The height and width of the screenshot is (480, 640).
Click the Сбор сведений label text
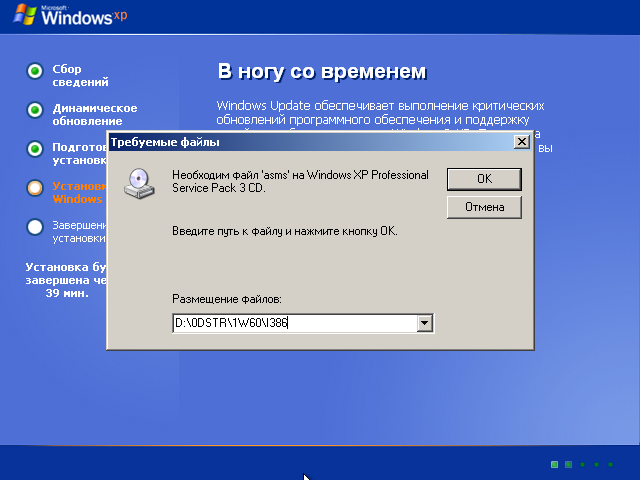(x=80, y=76)
